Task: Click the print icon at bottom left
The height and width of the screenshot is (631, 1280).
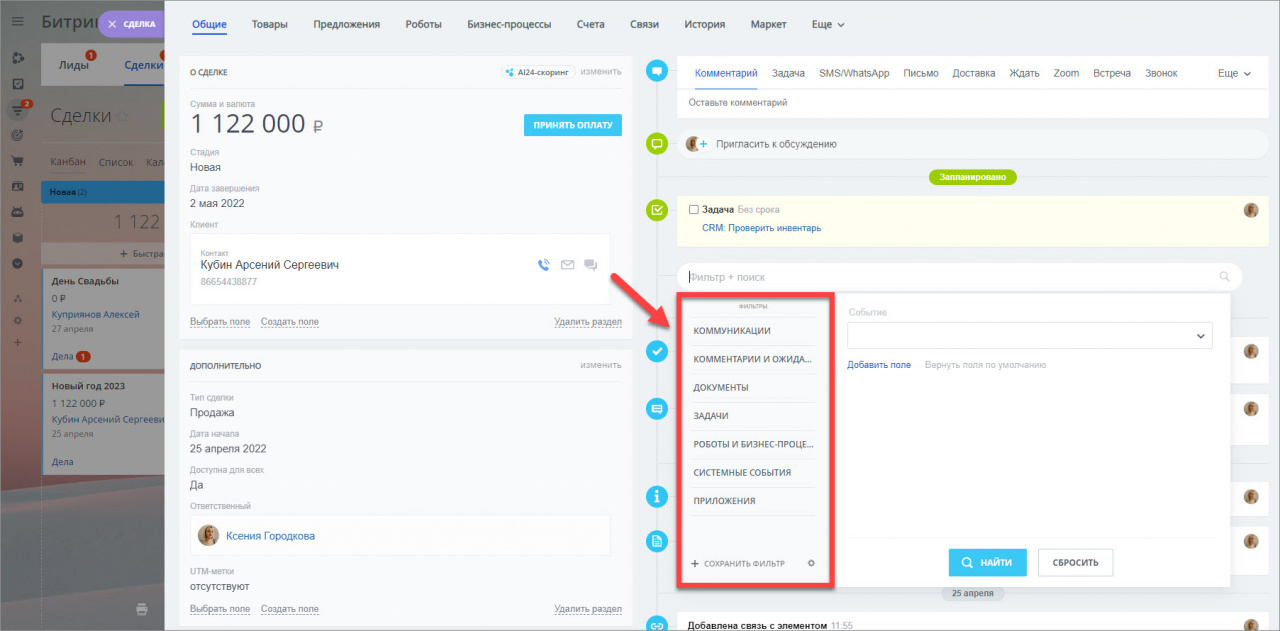Action: pyautogui.click(x=142, y=608)
